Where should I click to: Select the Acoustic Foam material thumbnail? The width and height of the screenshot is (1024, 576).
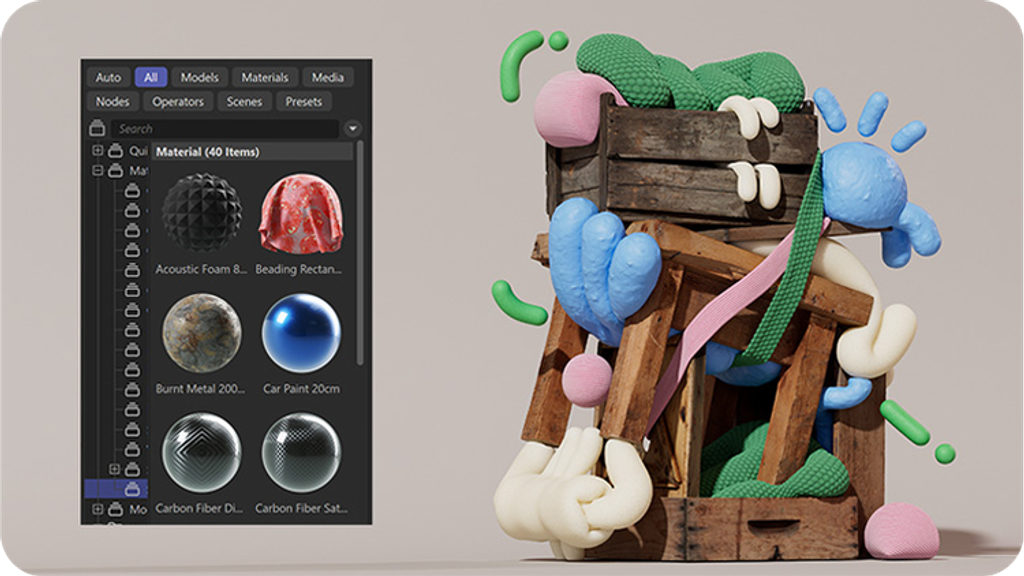(x=201, y=214)
